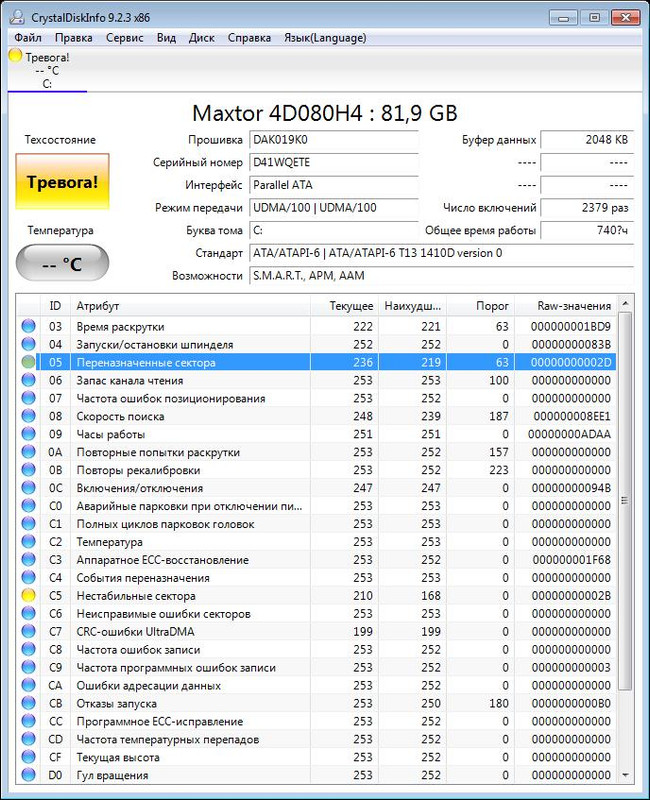Click the Порог column header
The image size is (650, 800).
coord(481,306)
